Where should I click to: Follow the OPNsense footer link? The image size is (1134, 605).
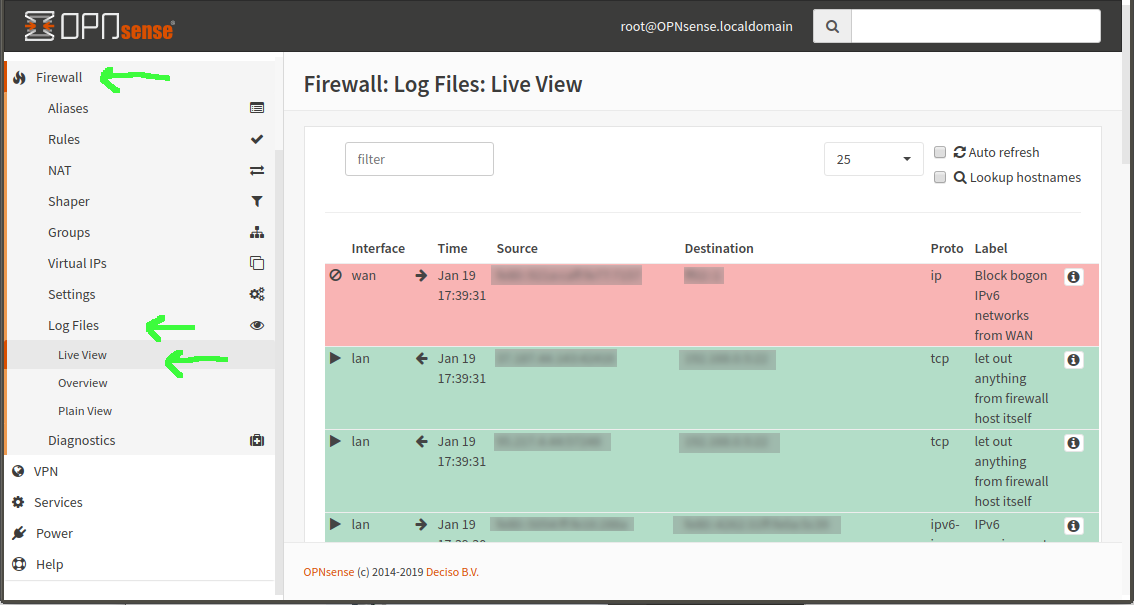[x=329, y=572]
